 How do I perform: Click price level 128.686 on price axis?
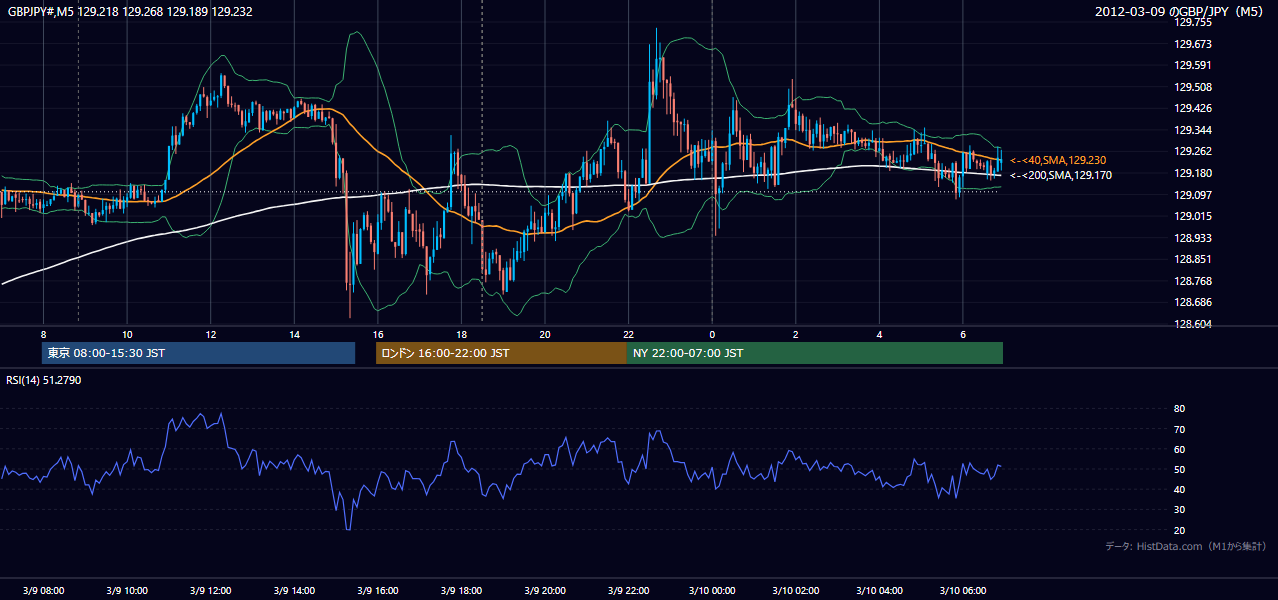pyautogui.click(x=1193, y=302)
